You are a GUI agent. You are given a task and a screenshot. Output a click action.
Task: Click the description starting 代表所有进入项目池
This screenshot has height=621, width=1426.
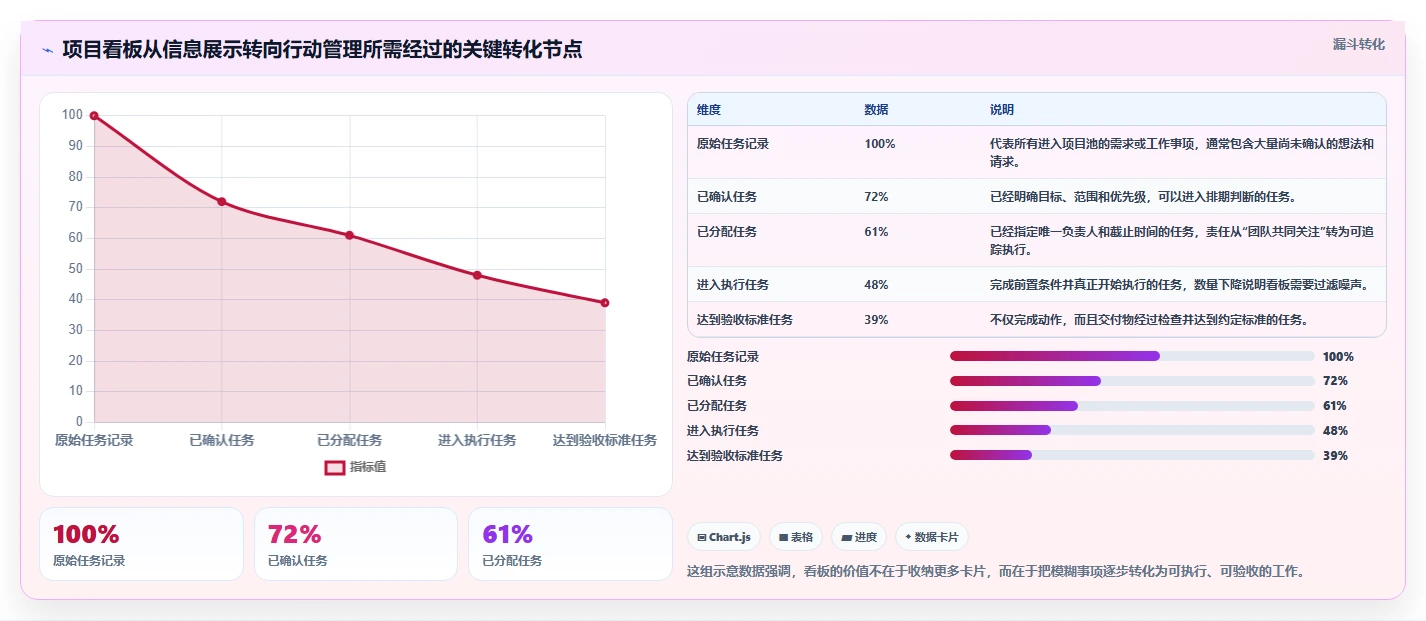[1182, 152]
